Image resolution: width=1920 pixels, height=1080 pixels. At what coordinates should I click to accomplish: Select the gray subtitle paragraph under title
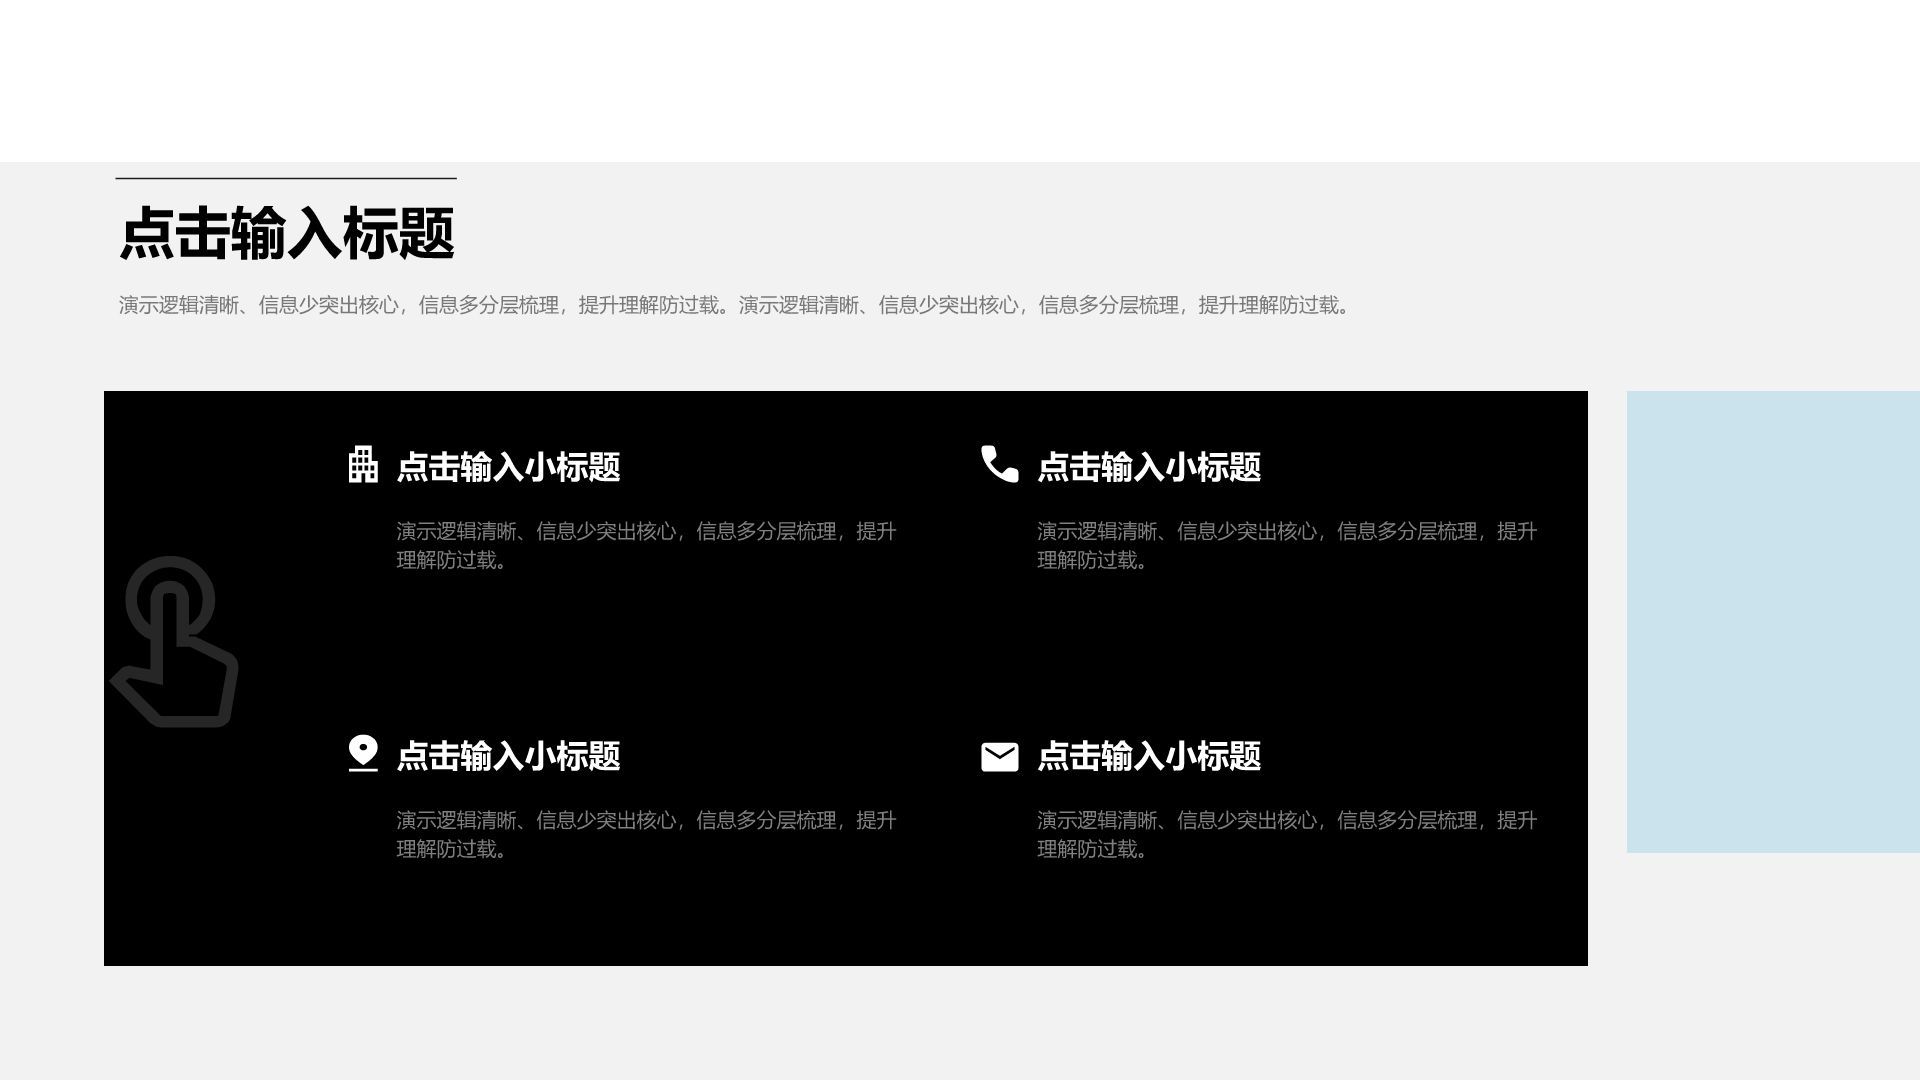click(x=735, y=305)
